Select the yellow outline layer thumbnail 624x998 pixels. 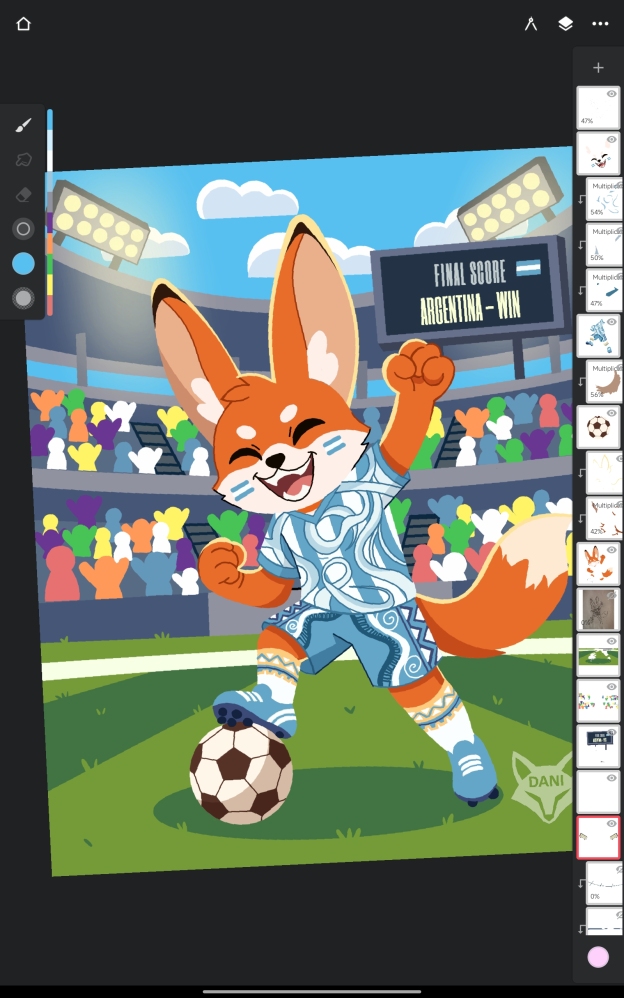tap(604, 472)
